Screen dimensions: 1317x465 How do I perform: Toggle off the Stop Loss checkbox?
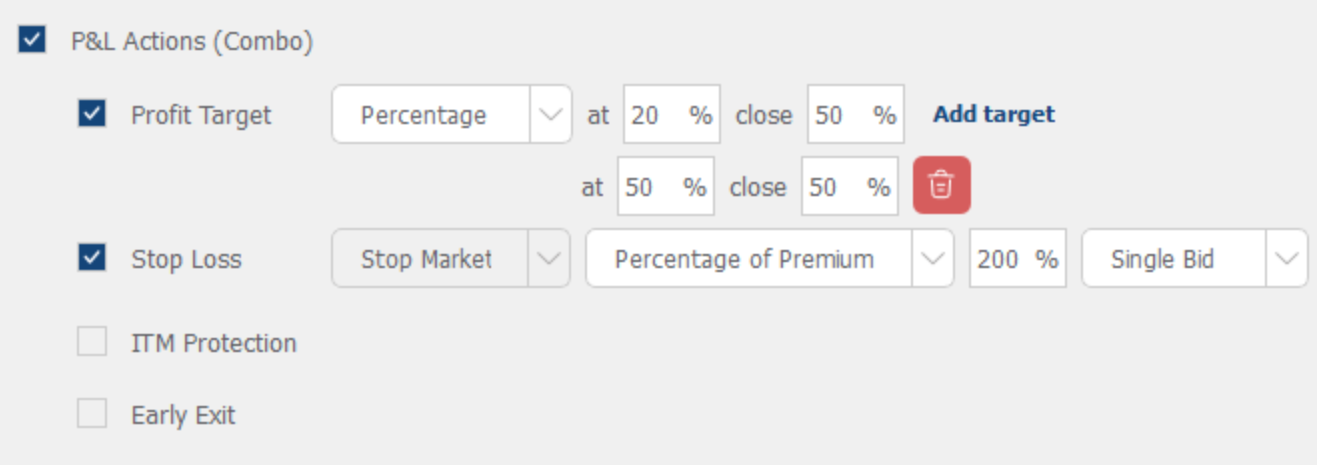(x=92, y=259)
